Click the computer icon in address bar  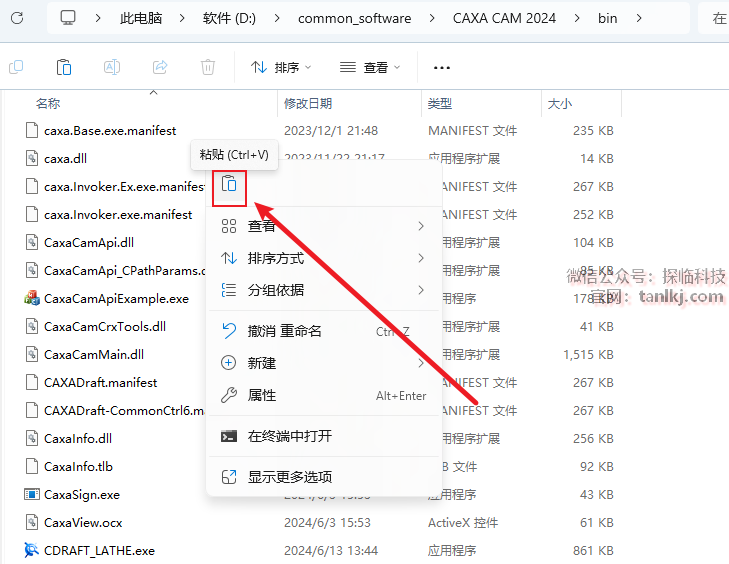pos(68,18)
